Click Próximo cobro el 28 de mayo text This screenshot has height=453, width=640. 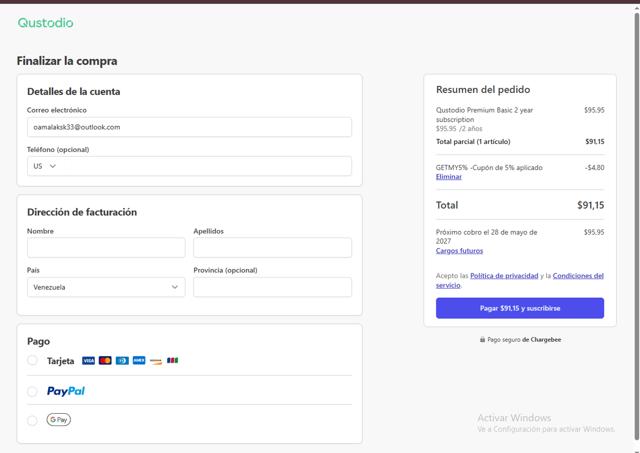pos(487,237)
